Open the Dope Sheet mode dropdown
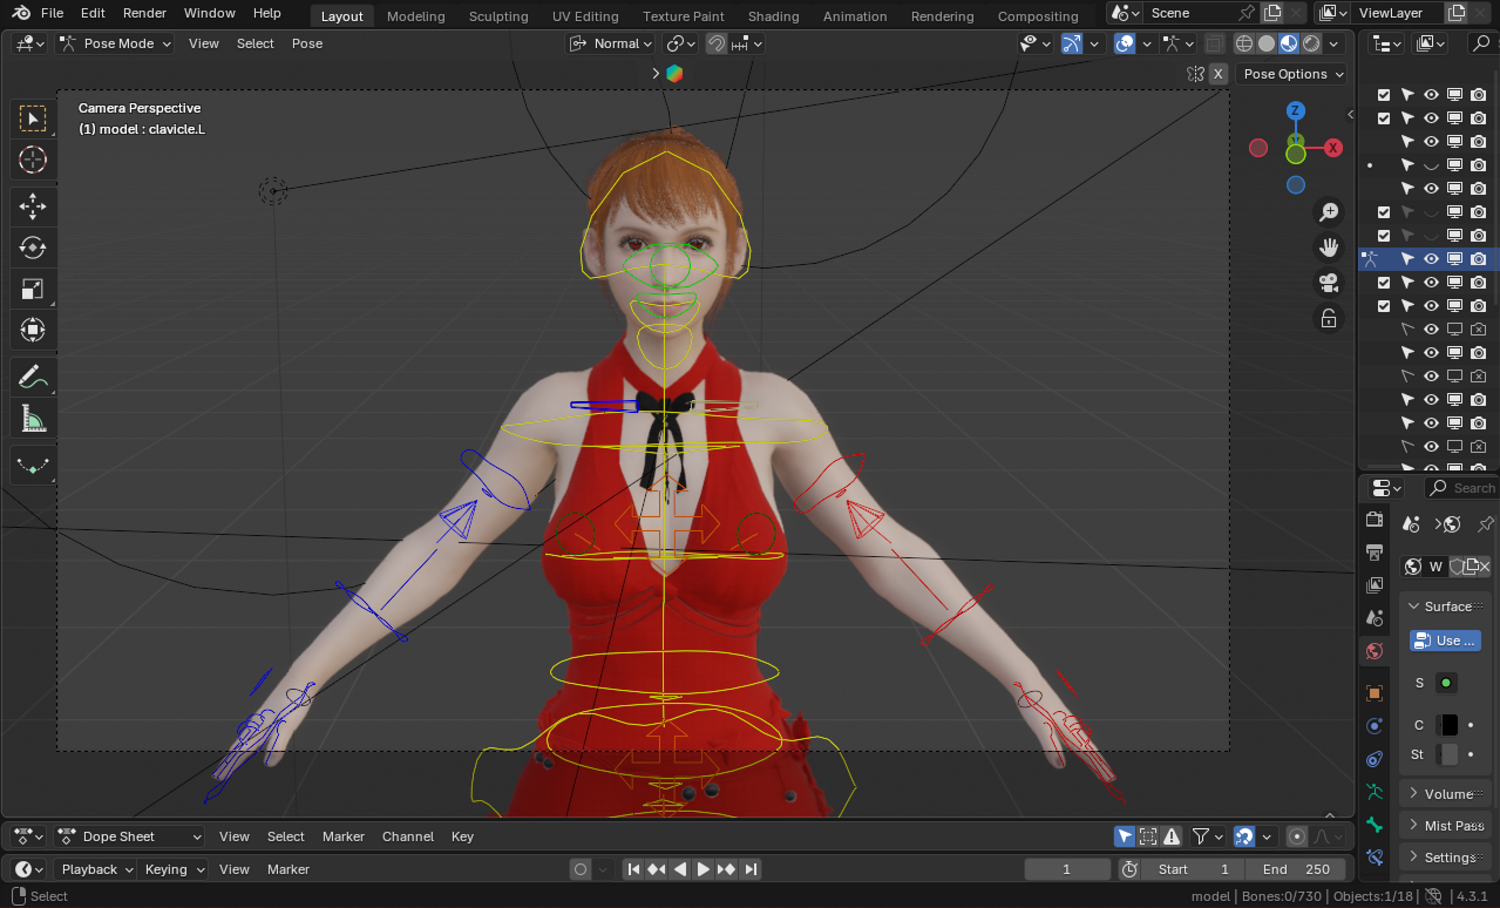 tap(130, 837)
